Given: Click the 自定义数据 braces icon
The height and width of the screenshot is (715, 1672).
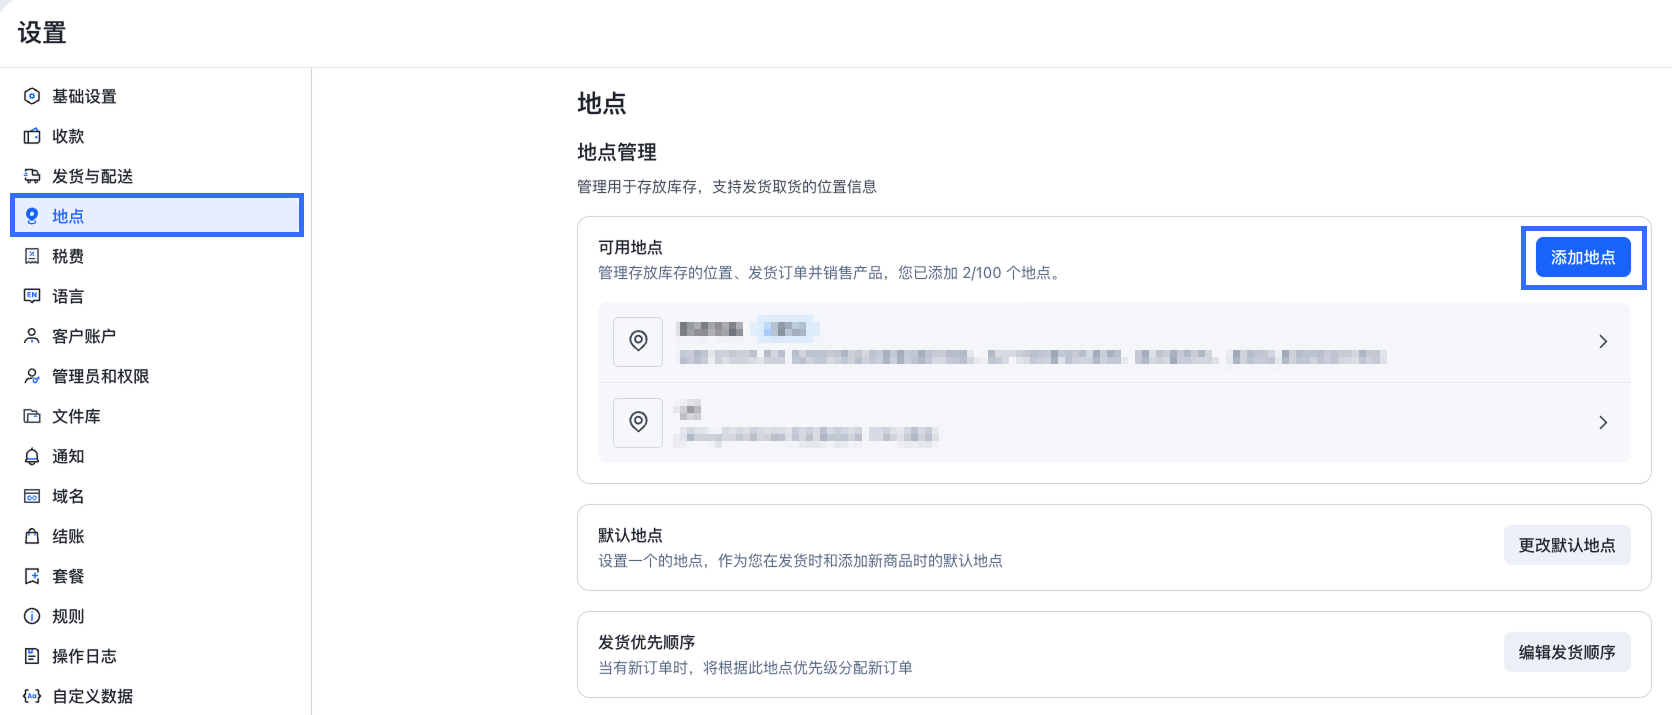Looking at the screenshot, I should tap(32, 696).
